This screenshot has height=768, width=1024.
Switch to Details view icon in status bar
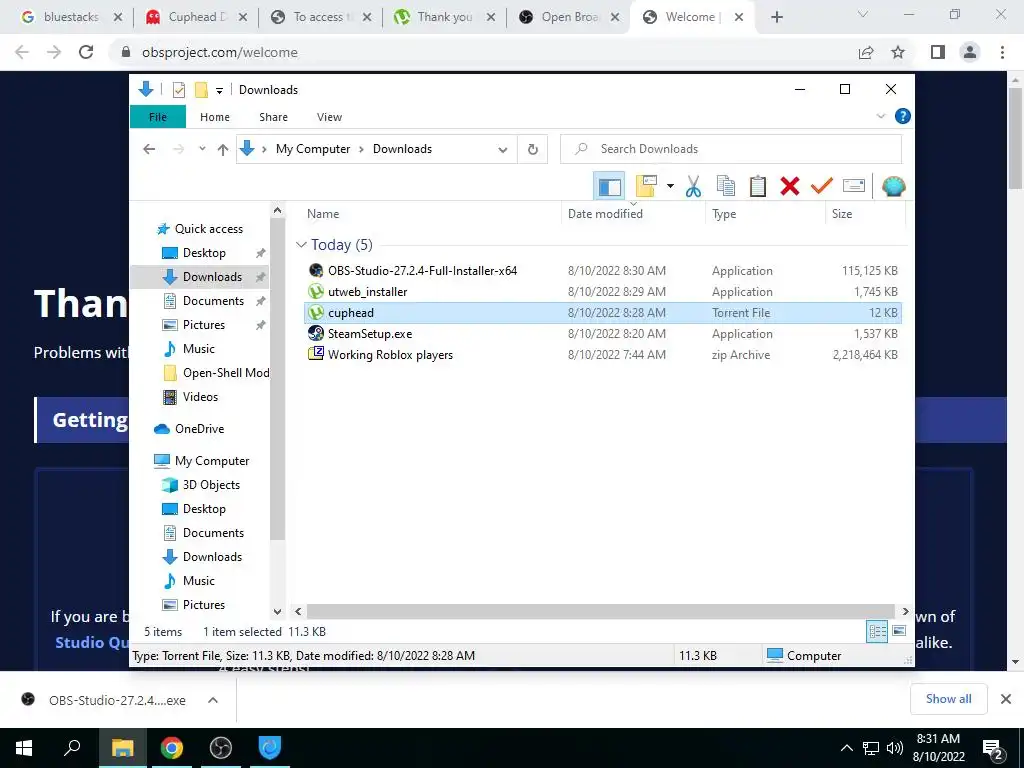pos(877,632)
